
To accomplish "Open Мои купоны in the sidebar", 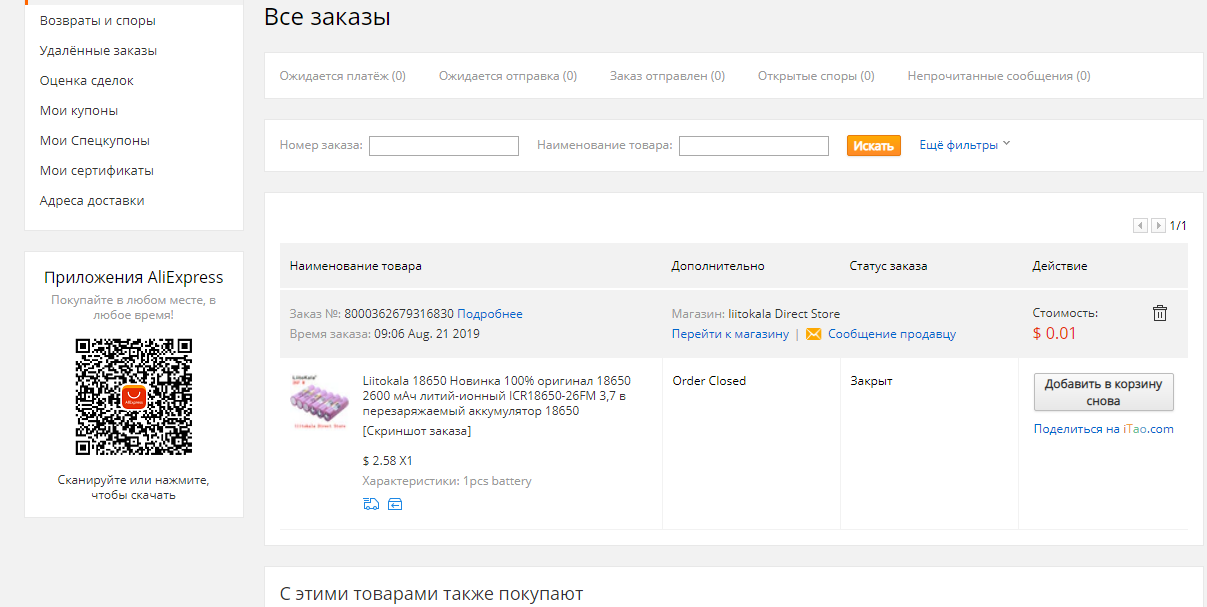I will [79, 111].
